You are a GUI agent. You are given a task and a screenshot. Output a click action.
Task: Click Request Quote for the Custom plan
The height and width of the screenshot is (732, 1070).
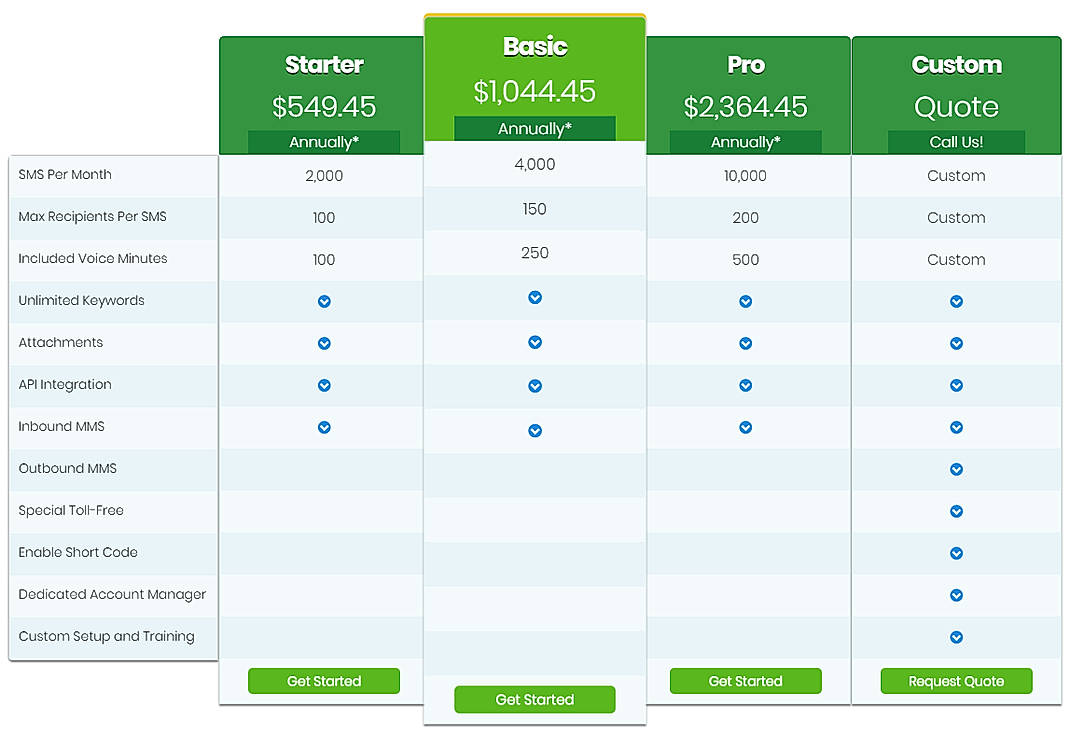point(957,680)
